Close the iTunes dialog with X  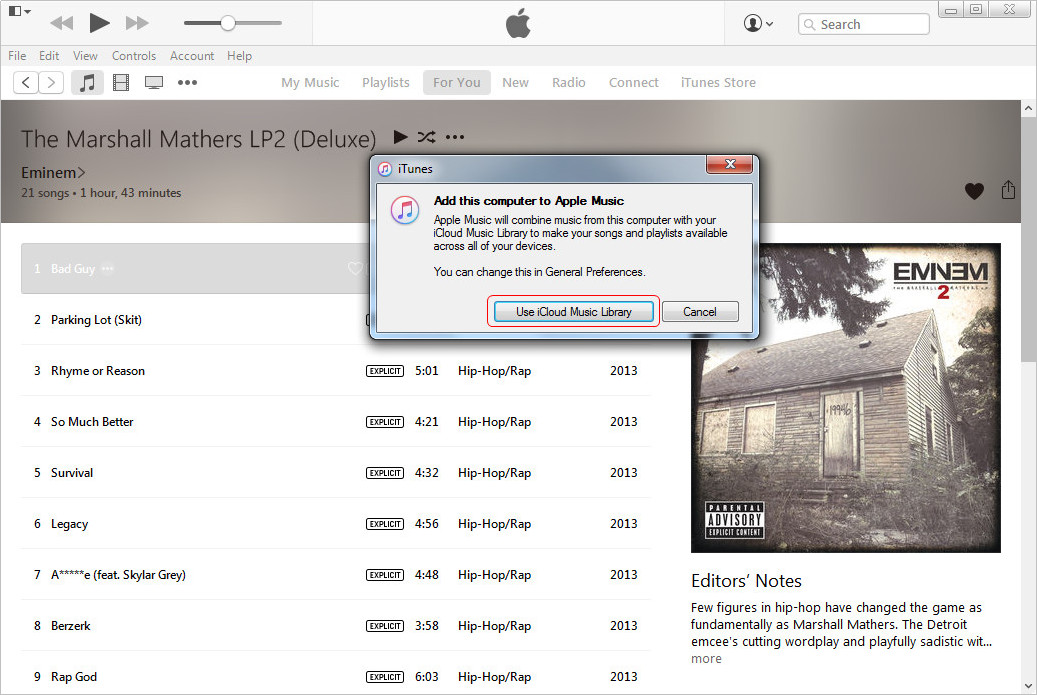coord(729,164)
